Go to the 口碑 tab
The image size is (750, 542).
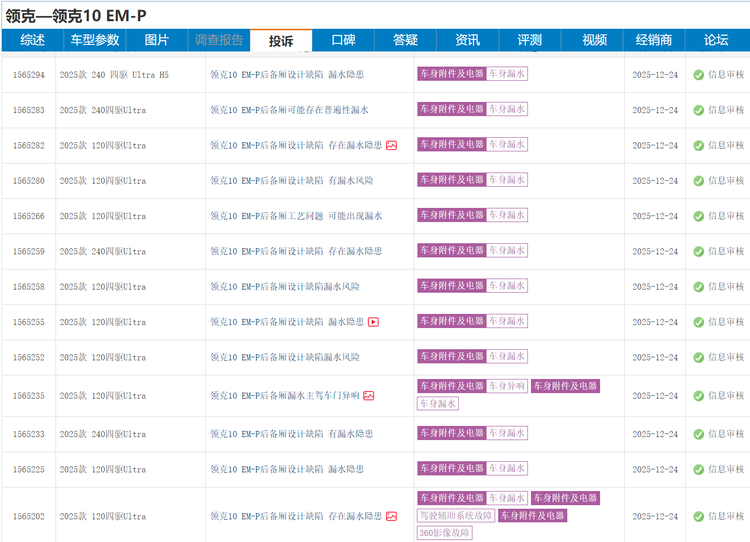point(343,40)
